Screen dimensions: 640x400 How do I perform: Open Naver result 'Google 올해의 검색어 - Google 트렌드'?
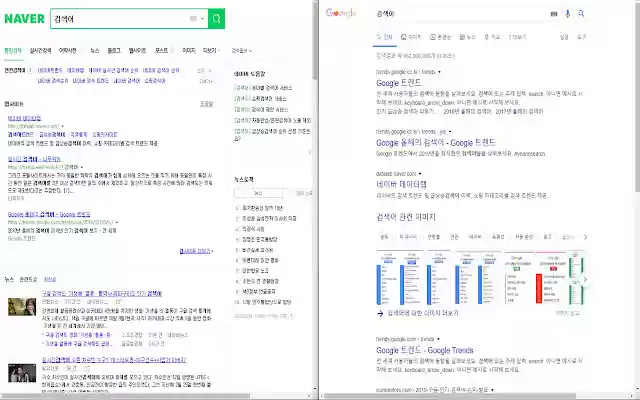49,214
